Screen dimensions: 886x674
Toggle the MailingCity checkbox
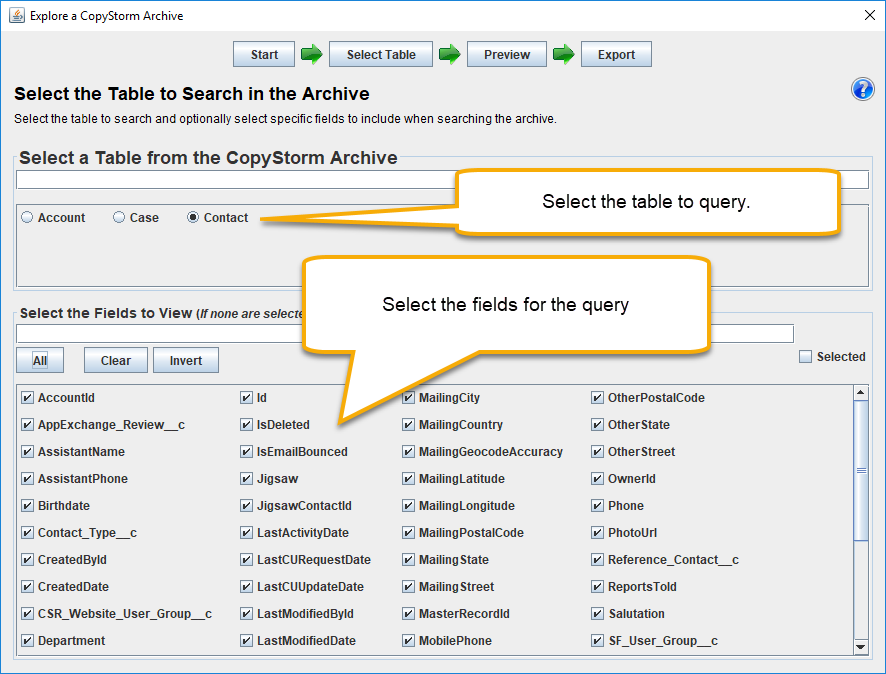point(409,398)
